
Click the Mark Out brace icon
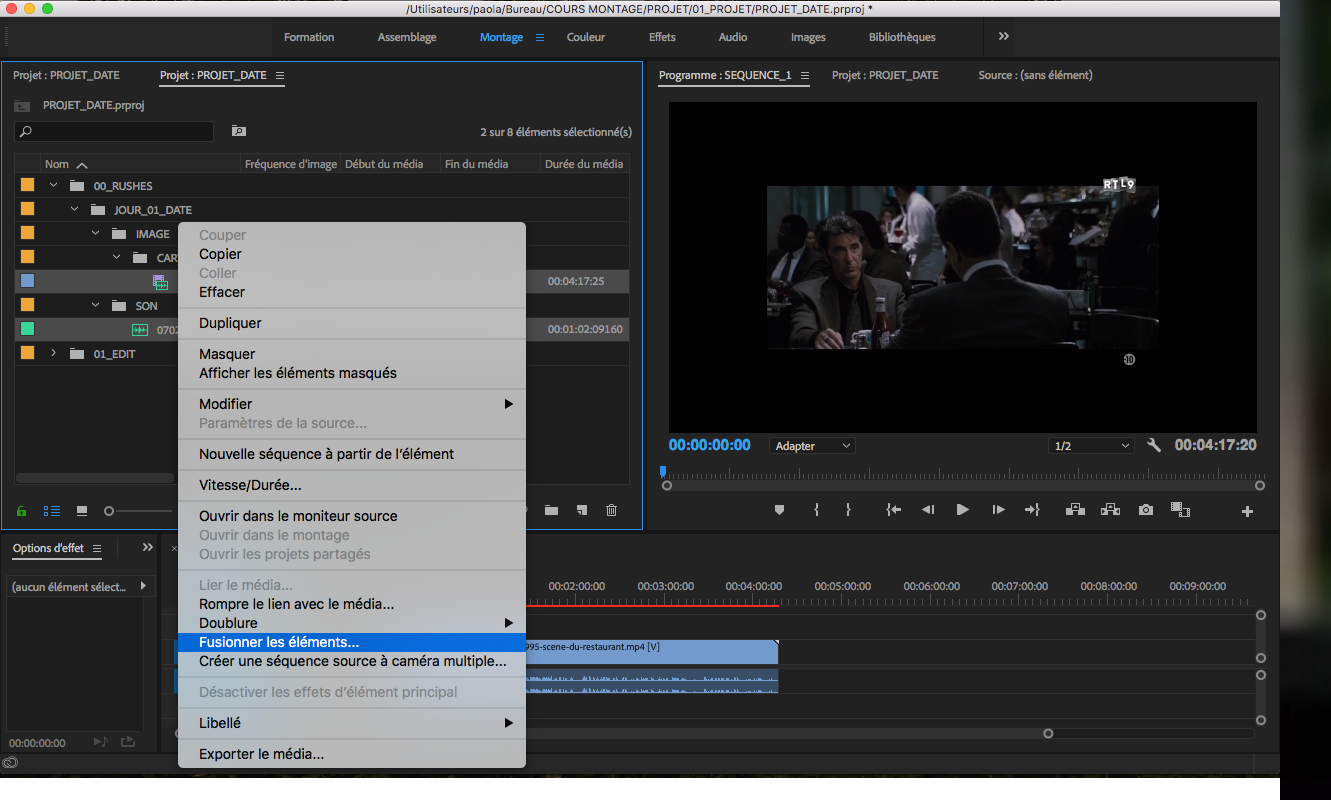[848, 510]
